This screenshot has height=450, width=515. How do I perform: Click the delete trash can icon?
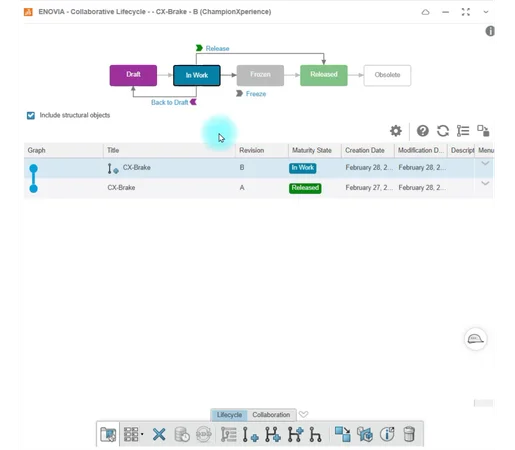click(409, 434)
